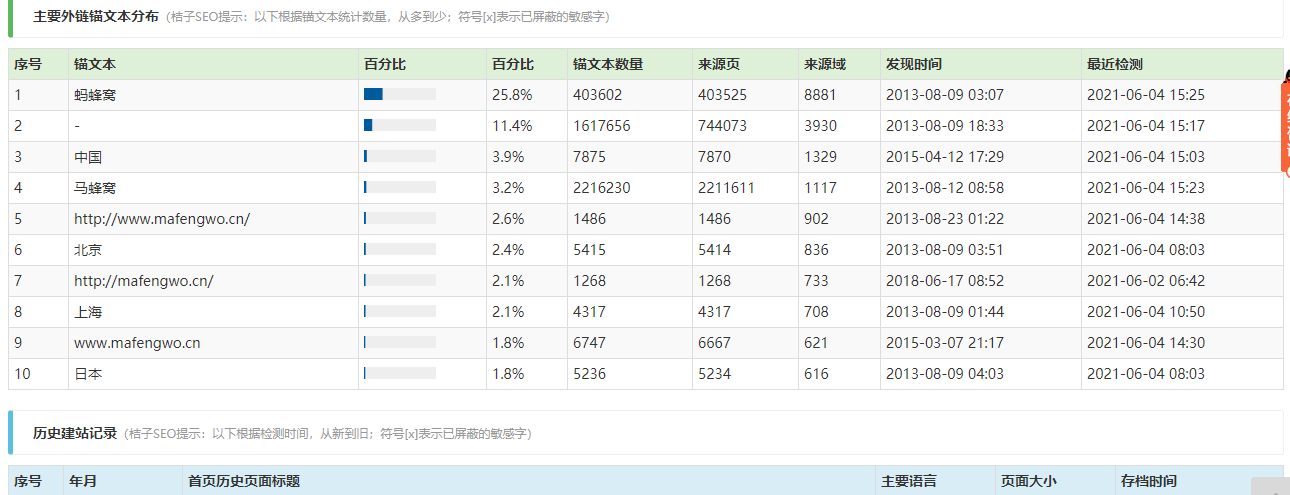This screenshot has height=495, width=1290.
Task: Click the anchor text 蚂蜂窝
Action: coord(95,95)
